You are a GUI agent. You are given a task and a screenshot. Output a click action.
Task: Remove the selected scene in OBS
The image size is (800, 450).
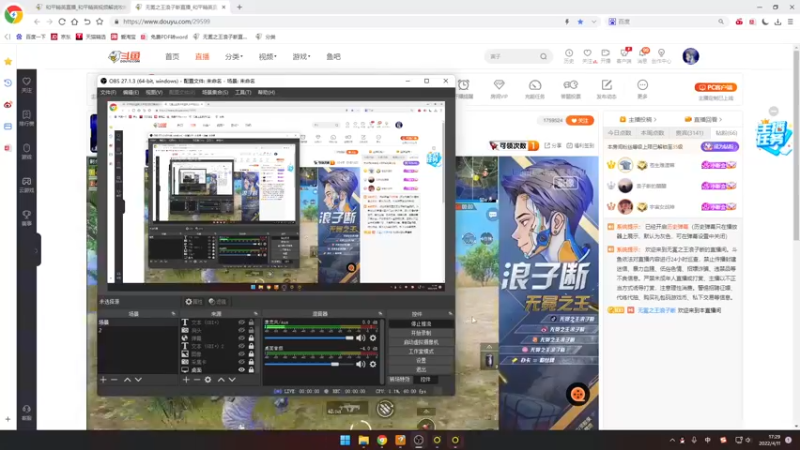click(x=114, y=380)
